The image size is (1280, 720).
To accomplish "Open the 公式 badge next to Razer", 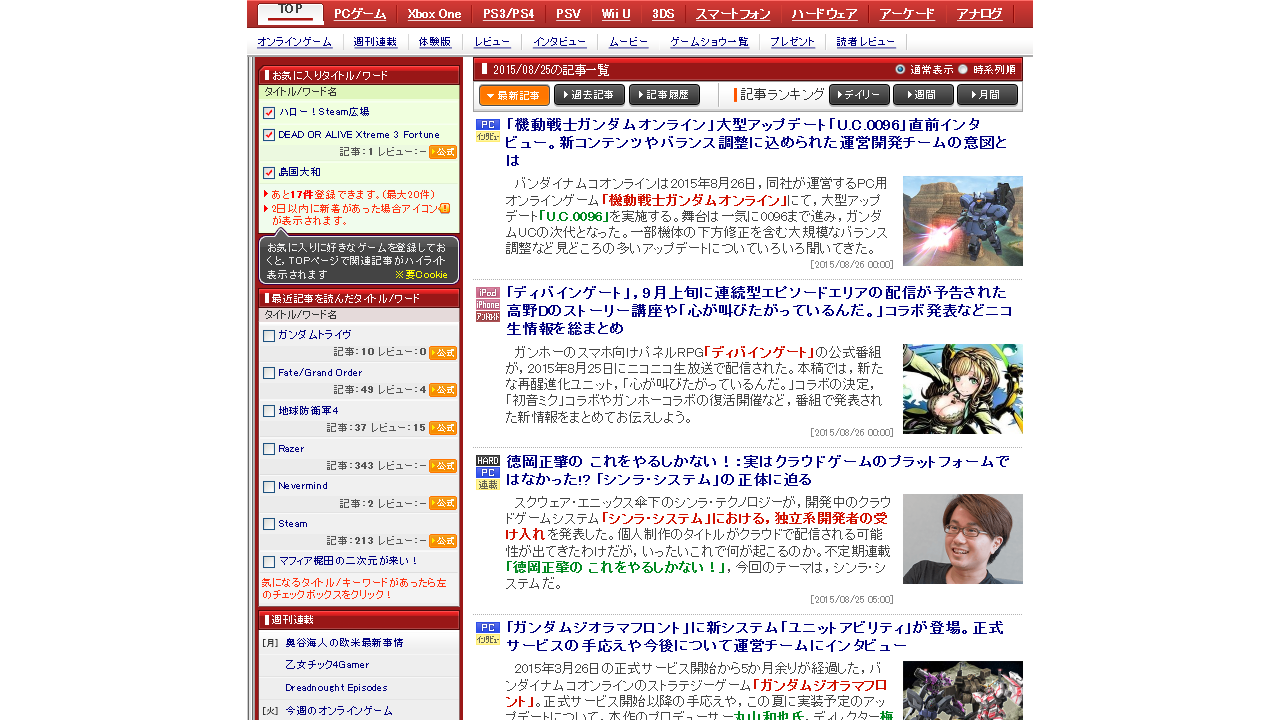I will click(x=443, y=466).
